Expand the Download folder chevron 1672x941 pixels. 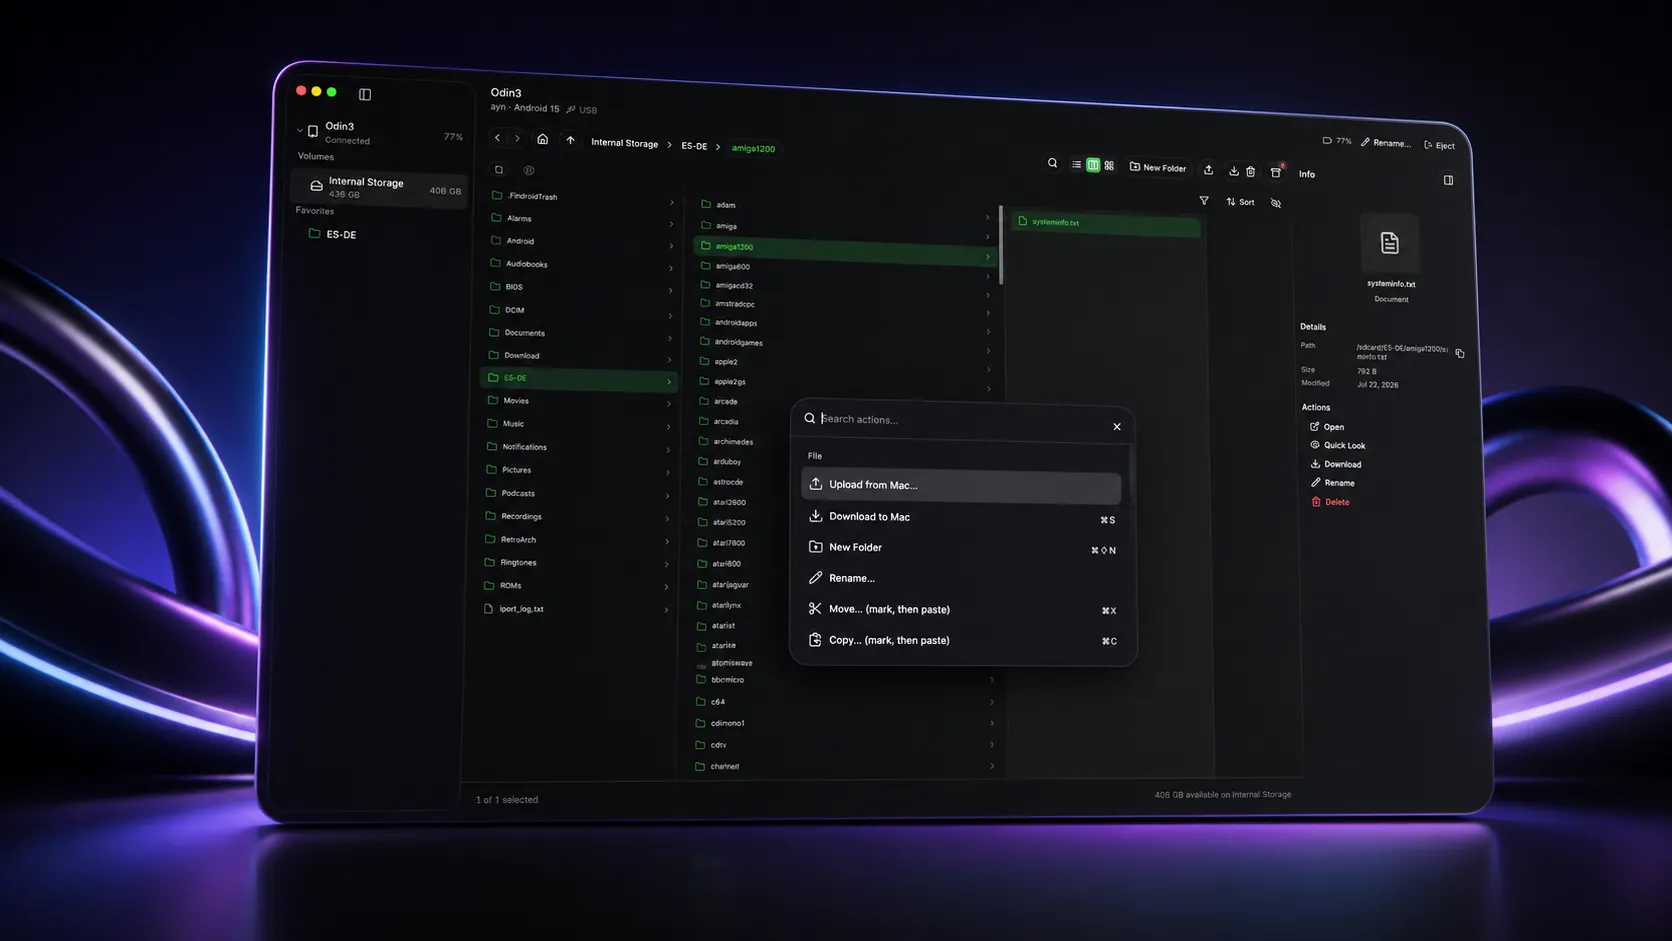click(x=669, y=359)
